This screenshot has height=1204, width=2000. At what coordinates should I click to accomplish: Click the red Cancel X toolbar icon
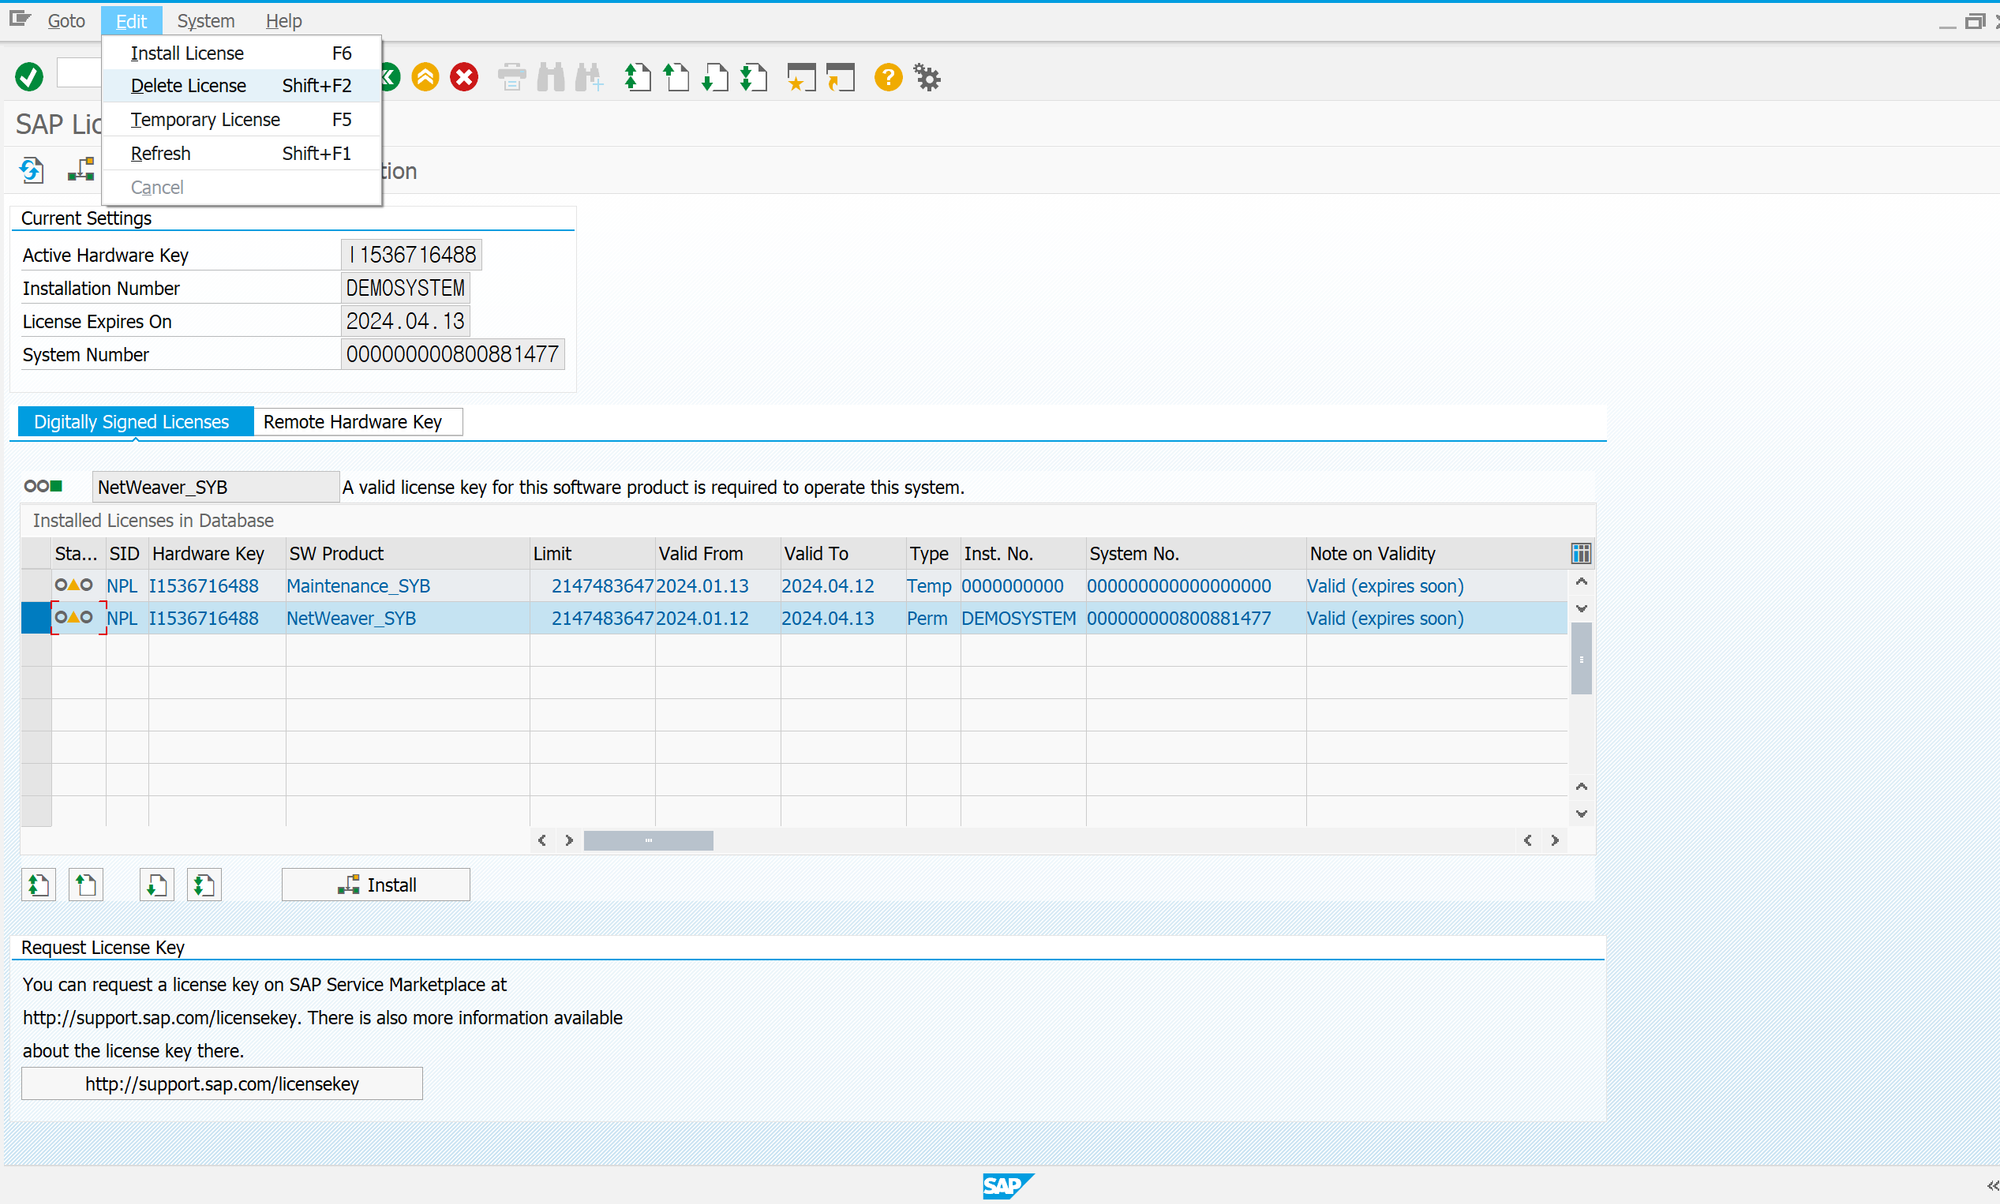click(464, 77)
